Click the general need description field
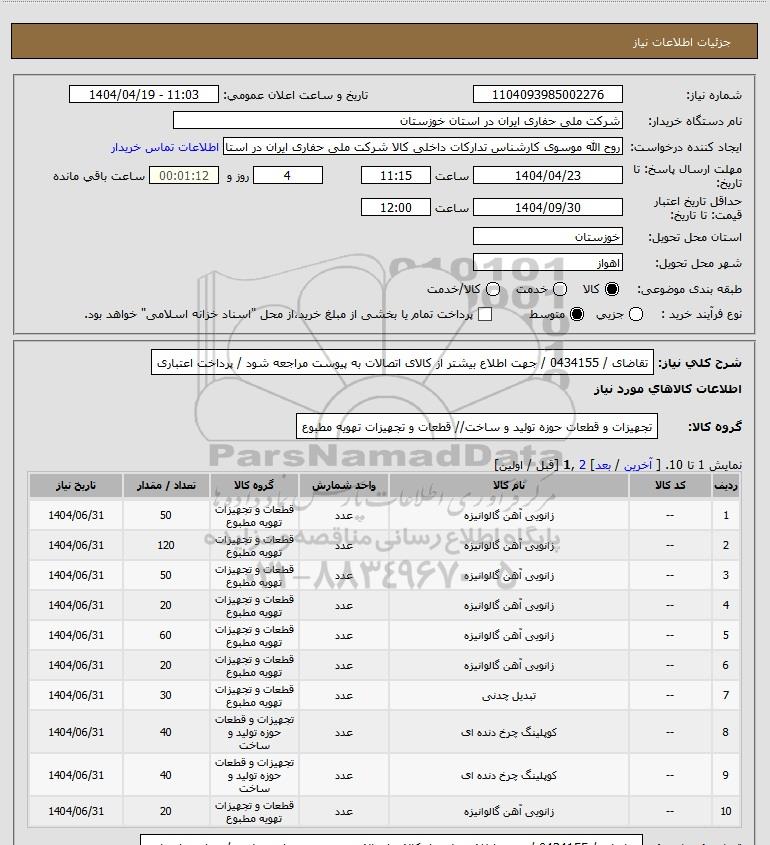 pos(402,363)
